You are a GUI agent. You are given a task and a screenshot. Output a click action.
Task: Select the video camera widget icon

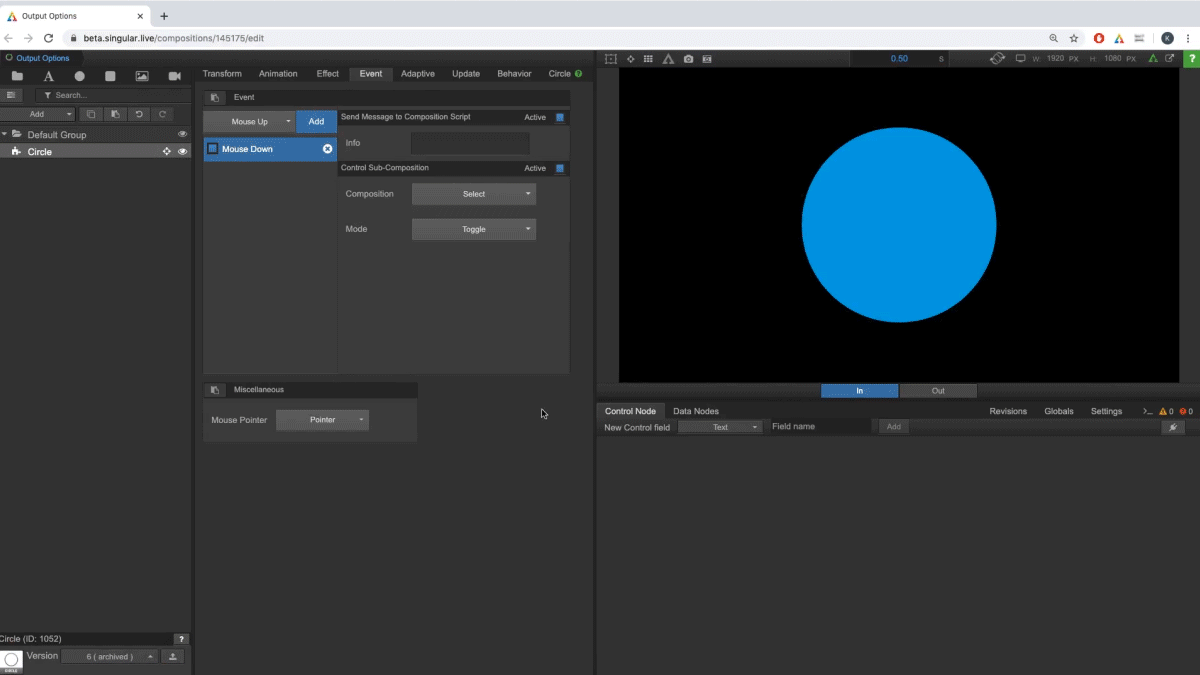pyautogui.click(x=174, y=76)
